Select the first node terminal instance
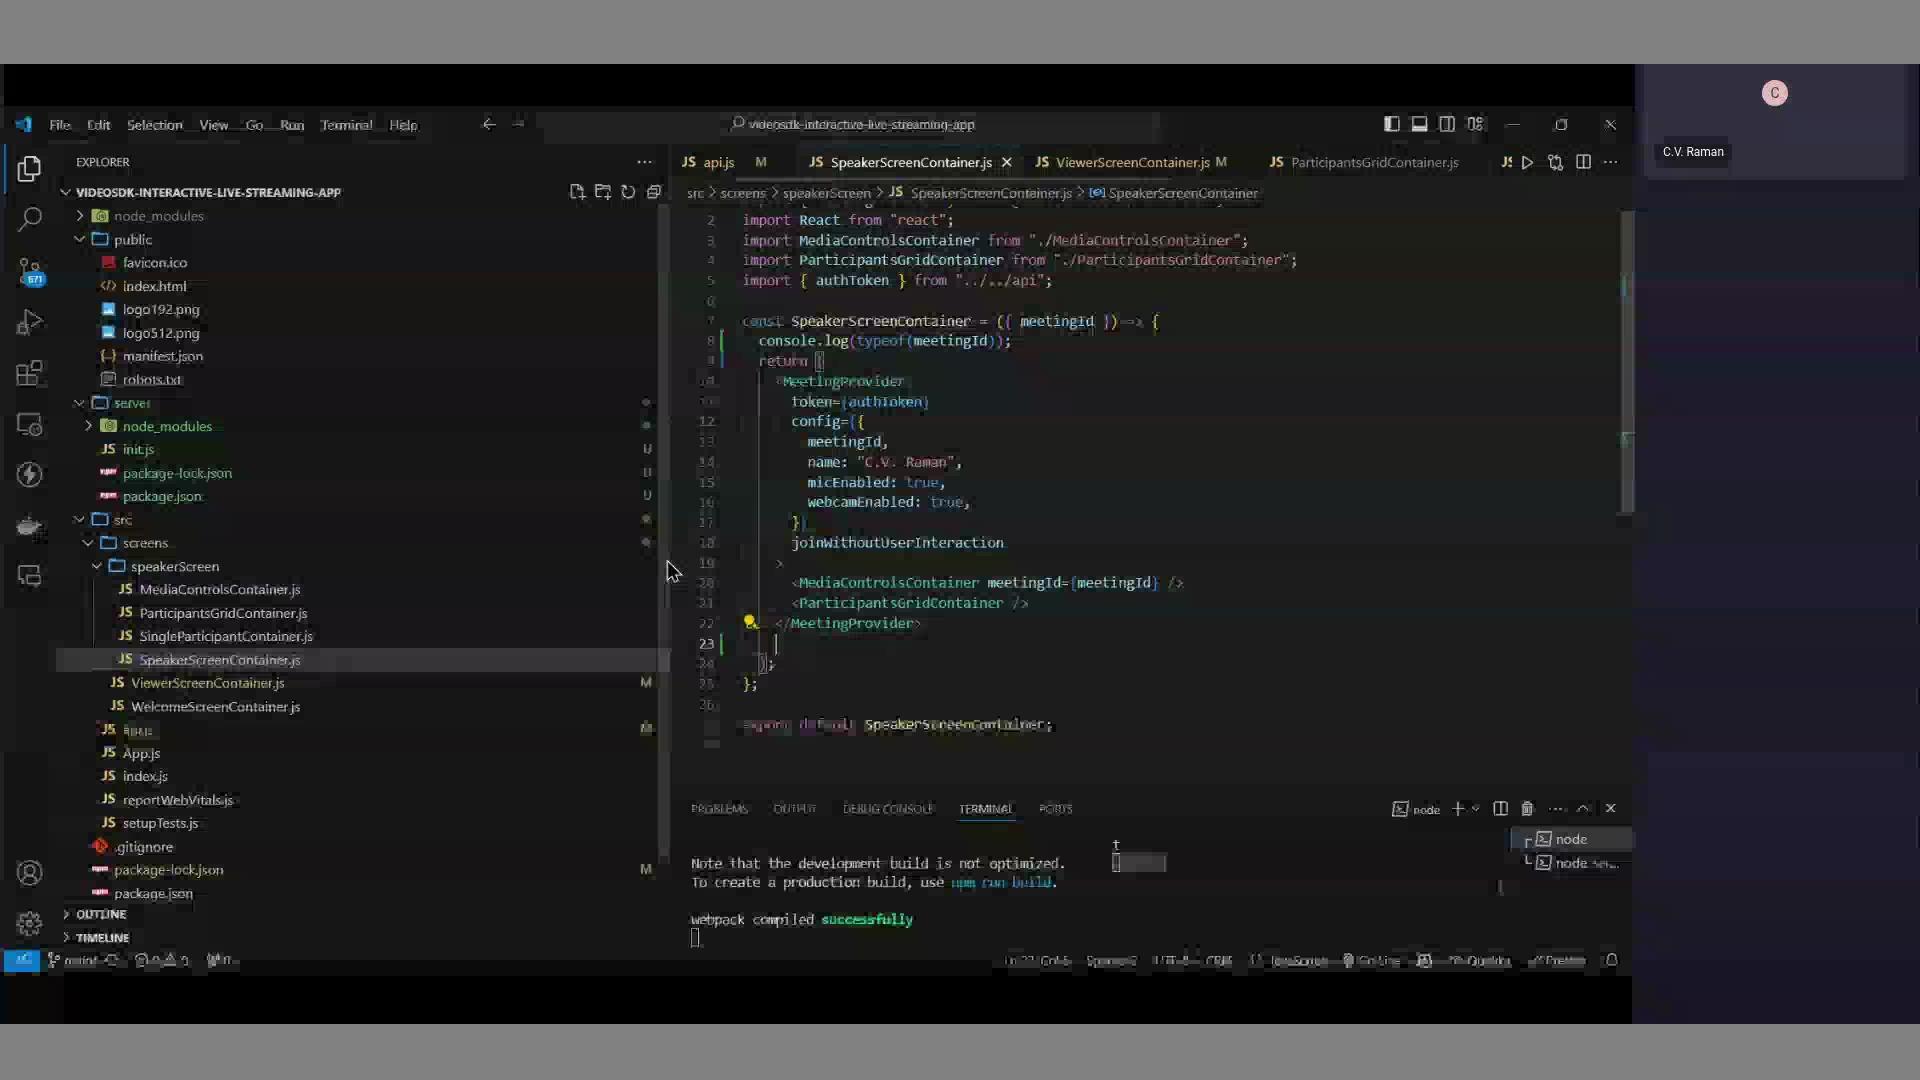Screen dimensions: 1920x1080 tap(1570, 839)
